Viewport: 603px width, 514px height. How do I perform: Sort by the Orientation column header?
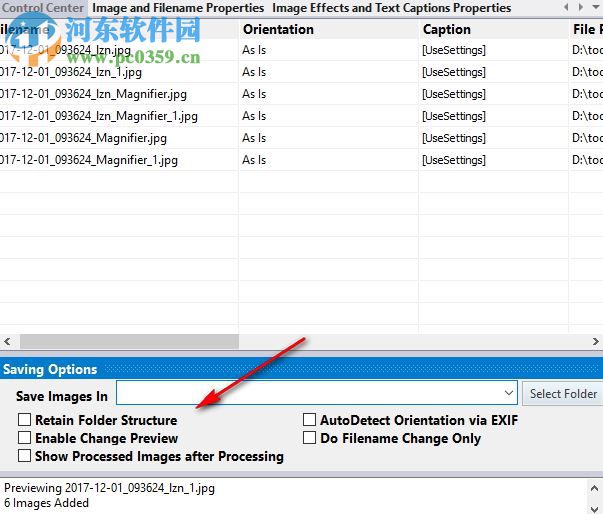[x=328, y=29]
